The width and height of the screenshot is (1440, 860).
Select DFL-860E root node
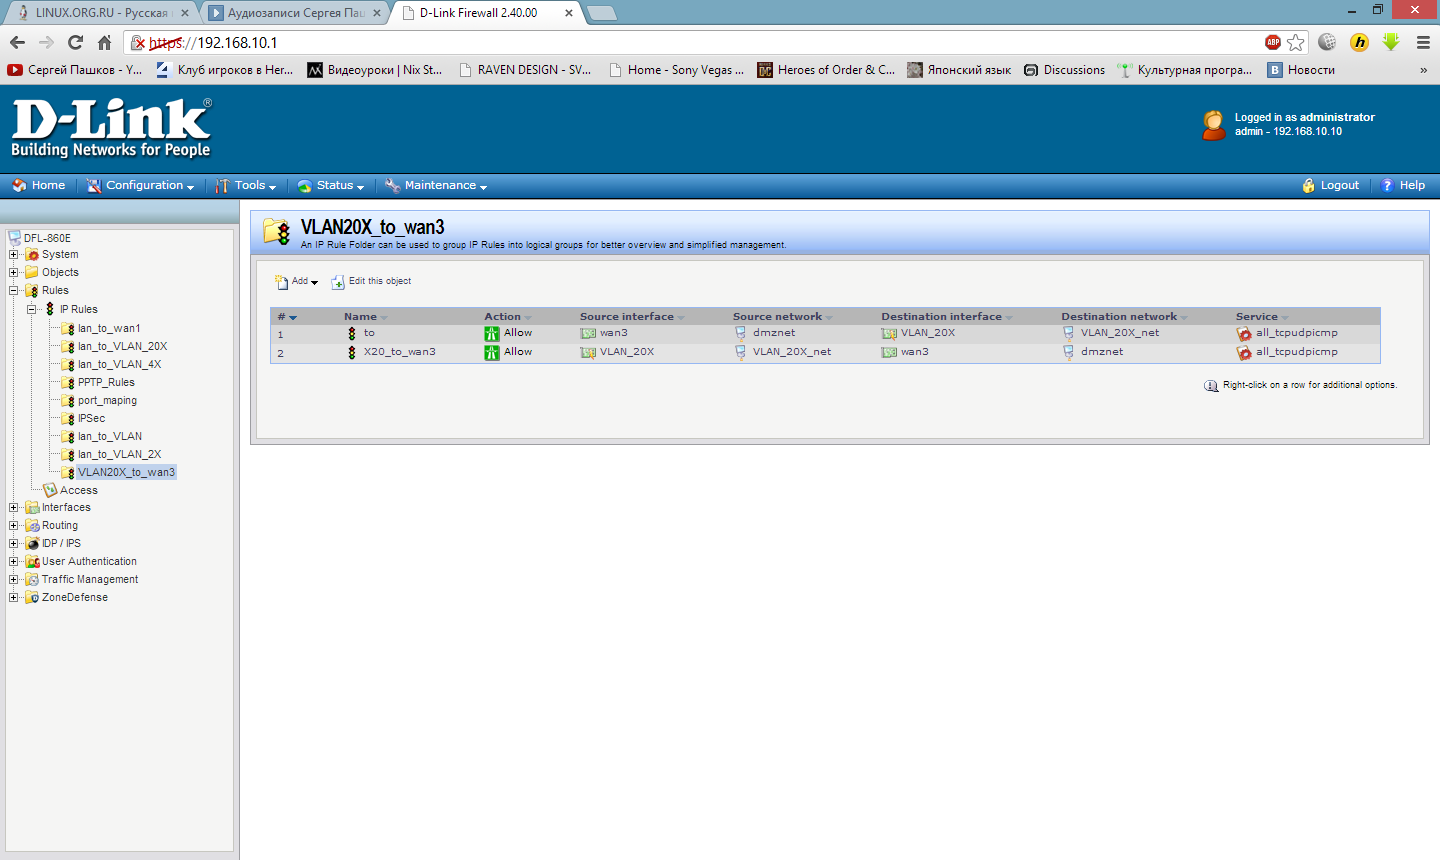coord(47,238)
